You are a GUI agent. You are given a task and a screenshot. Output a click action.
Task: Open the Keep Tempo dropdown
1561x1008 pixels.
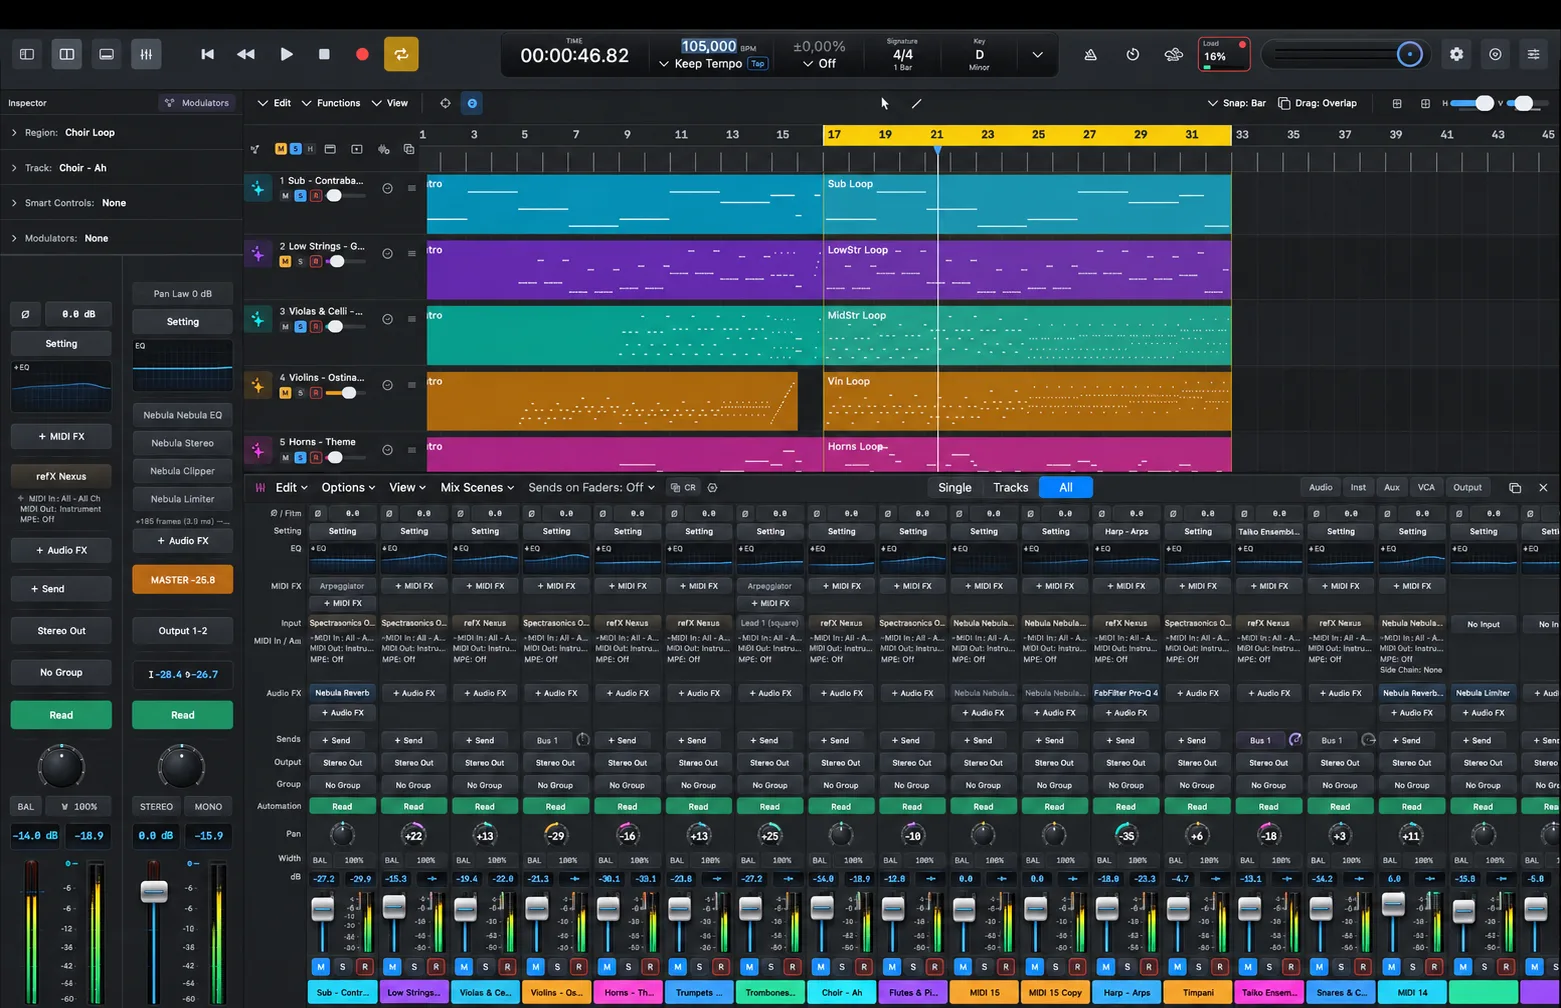pyautogui.click(x=700, y=64)
